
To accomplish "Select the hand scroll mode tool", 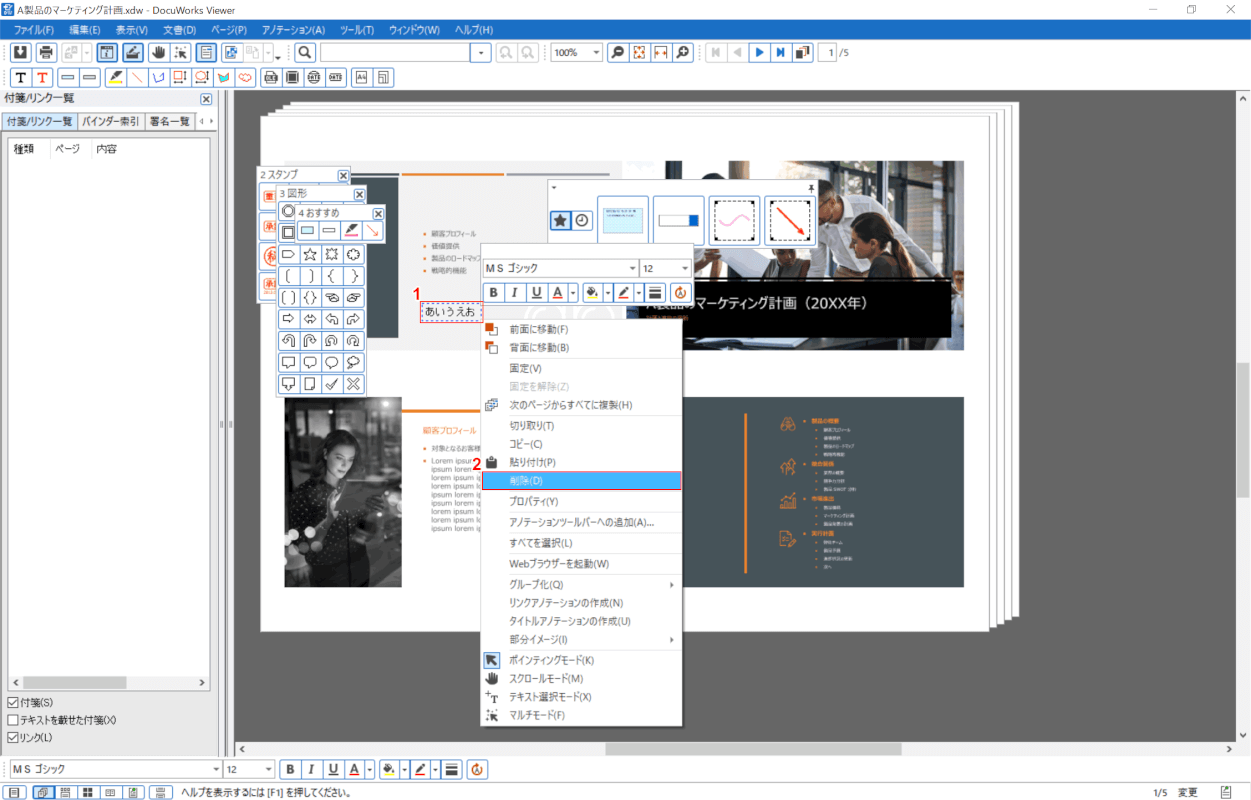I will (157, 52).
